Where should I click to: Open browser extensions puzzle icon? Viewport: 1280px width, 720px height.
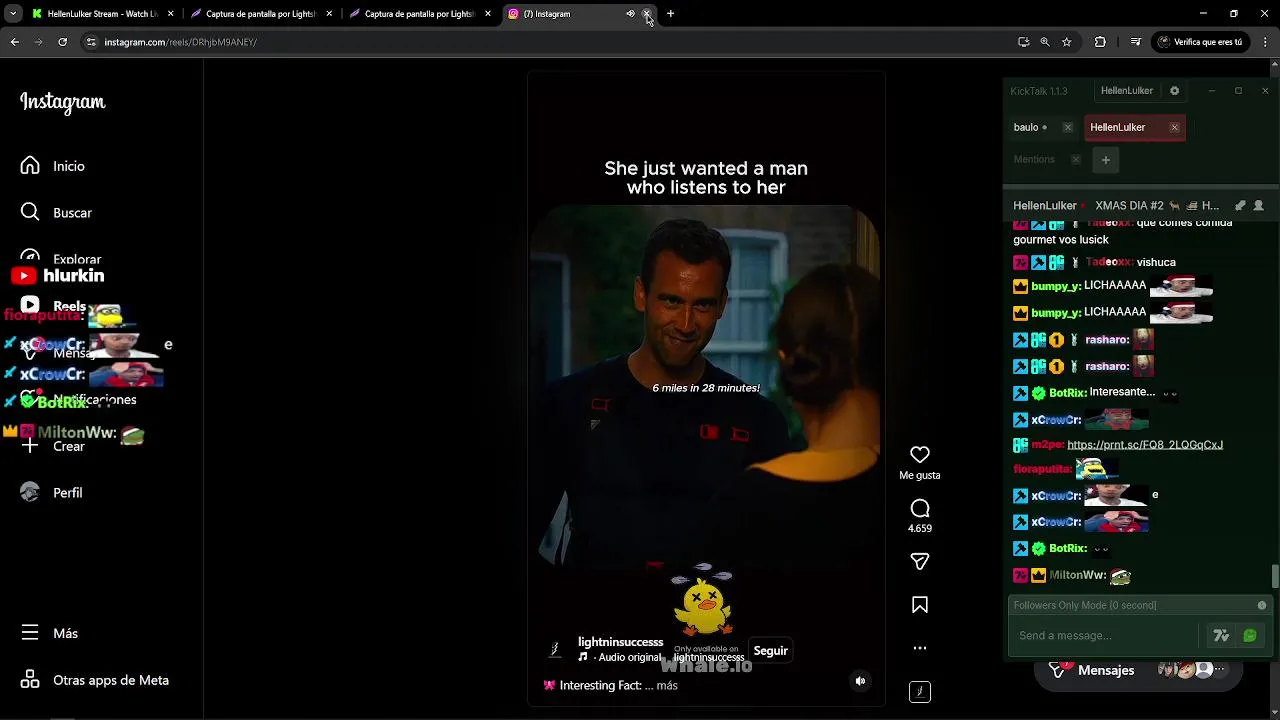pos(1100,42)
